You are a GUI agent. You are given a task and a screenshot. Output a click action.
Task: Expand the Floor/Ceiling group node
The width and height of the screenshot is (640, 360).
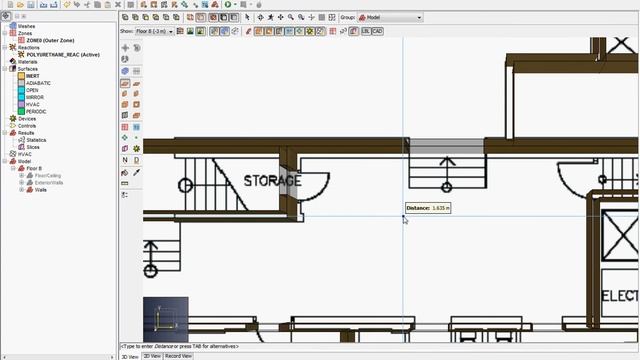[x=22, y=176]
